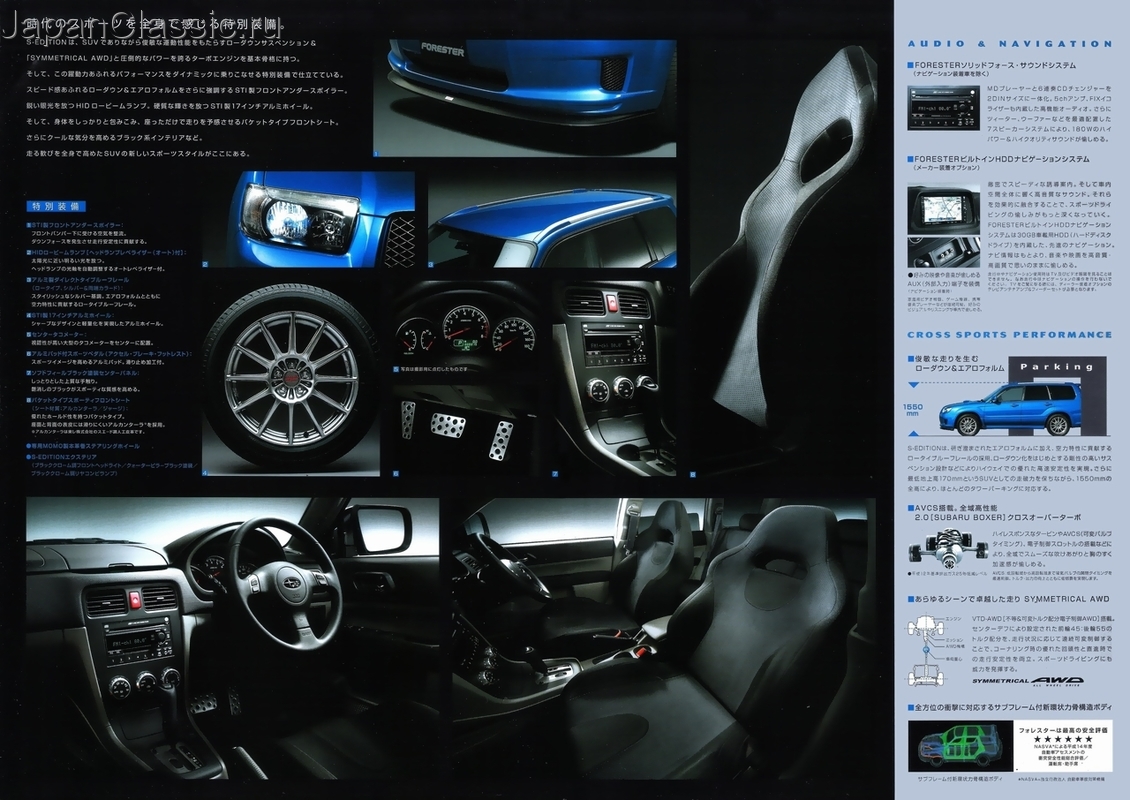Click the large bucket seat back photo
Viewport: 1130px width, 800px height.
click(x=783, y=259)
